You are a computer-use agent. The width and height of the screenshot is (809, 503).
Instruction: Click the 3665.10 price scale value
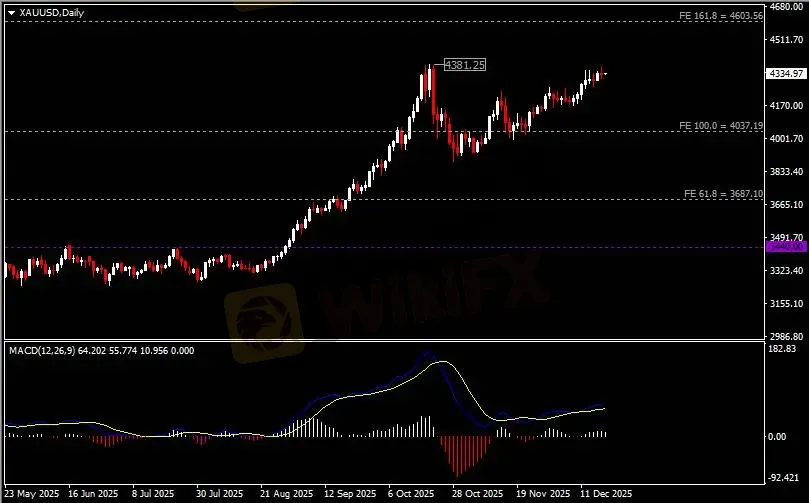tap(786, 205)
